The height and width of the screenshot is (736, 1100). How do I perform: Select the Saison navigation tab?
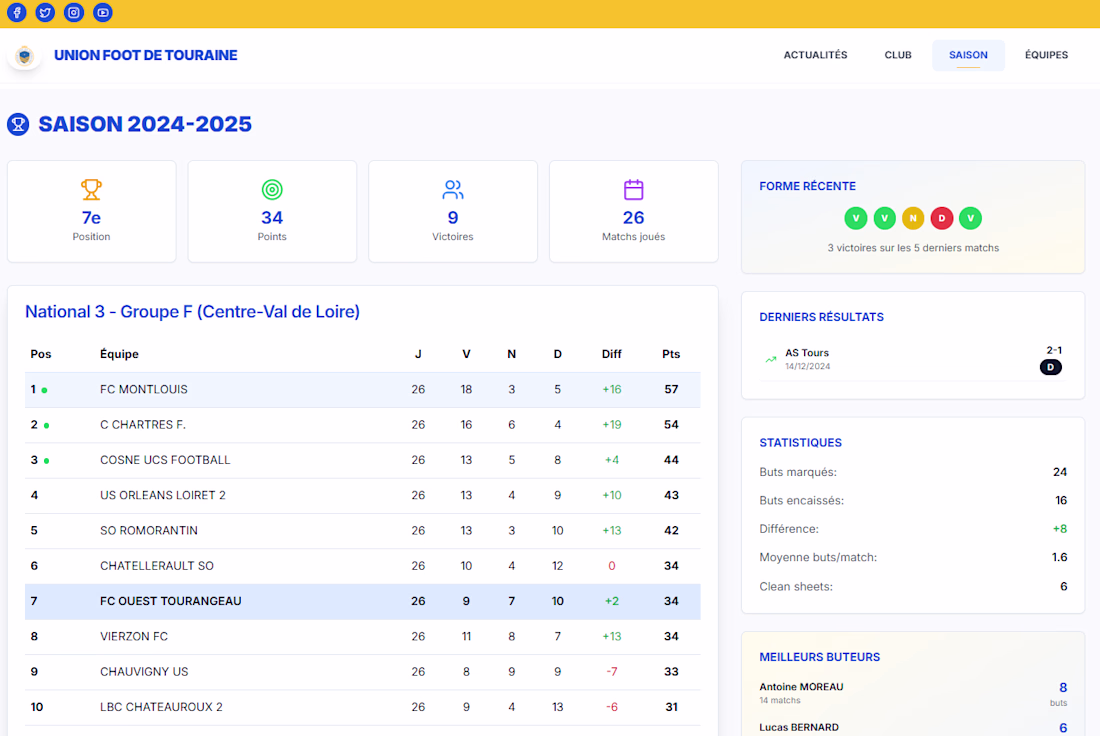[968, 55]
